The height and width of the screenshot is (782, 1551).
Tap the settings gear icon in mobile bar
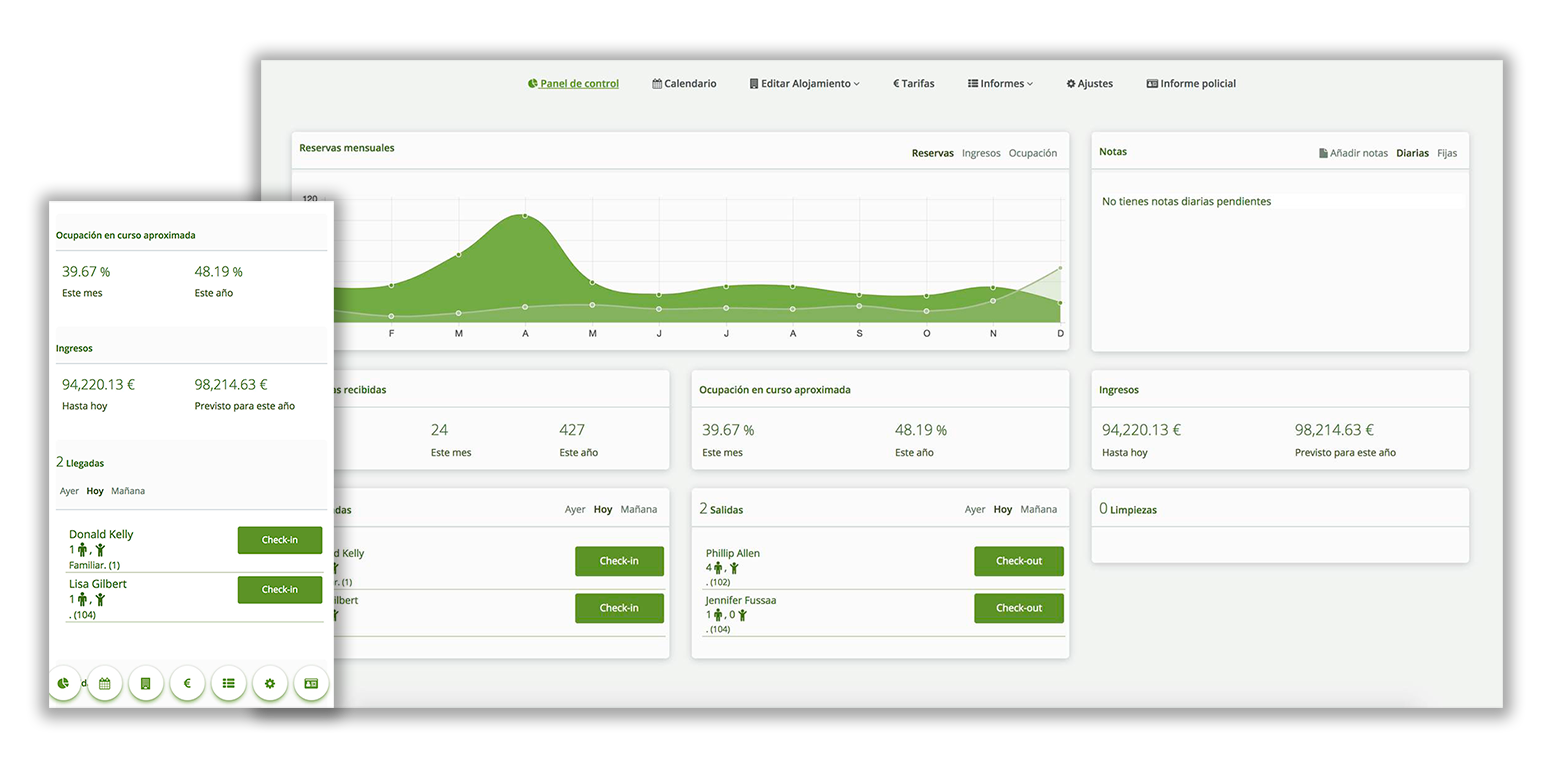pyautogui.click(x=270, y=684)
